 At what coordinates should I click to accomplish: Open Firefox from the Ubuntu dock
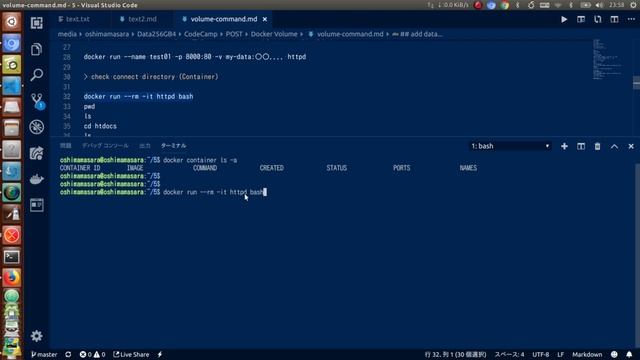[11, 278]
